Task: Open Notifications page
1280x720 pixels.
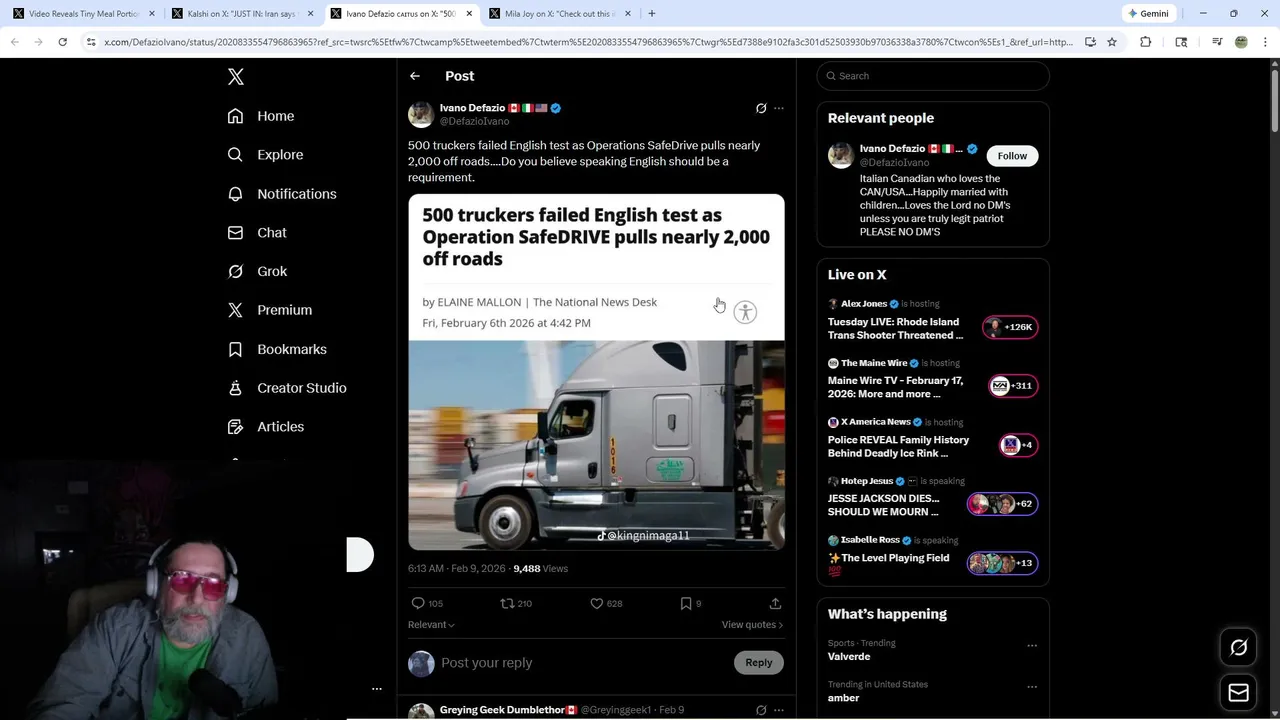Action: pos(282,194)
